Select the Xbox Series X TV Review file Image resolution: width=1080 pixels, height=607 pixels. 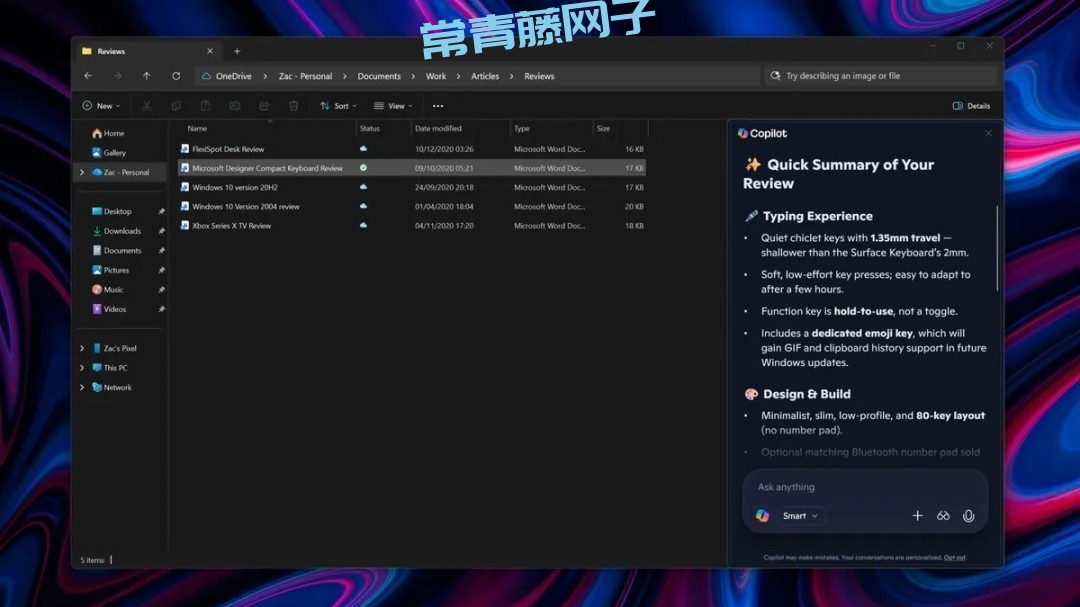pos(231,226)
